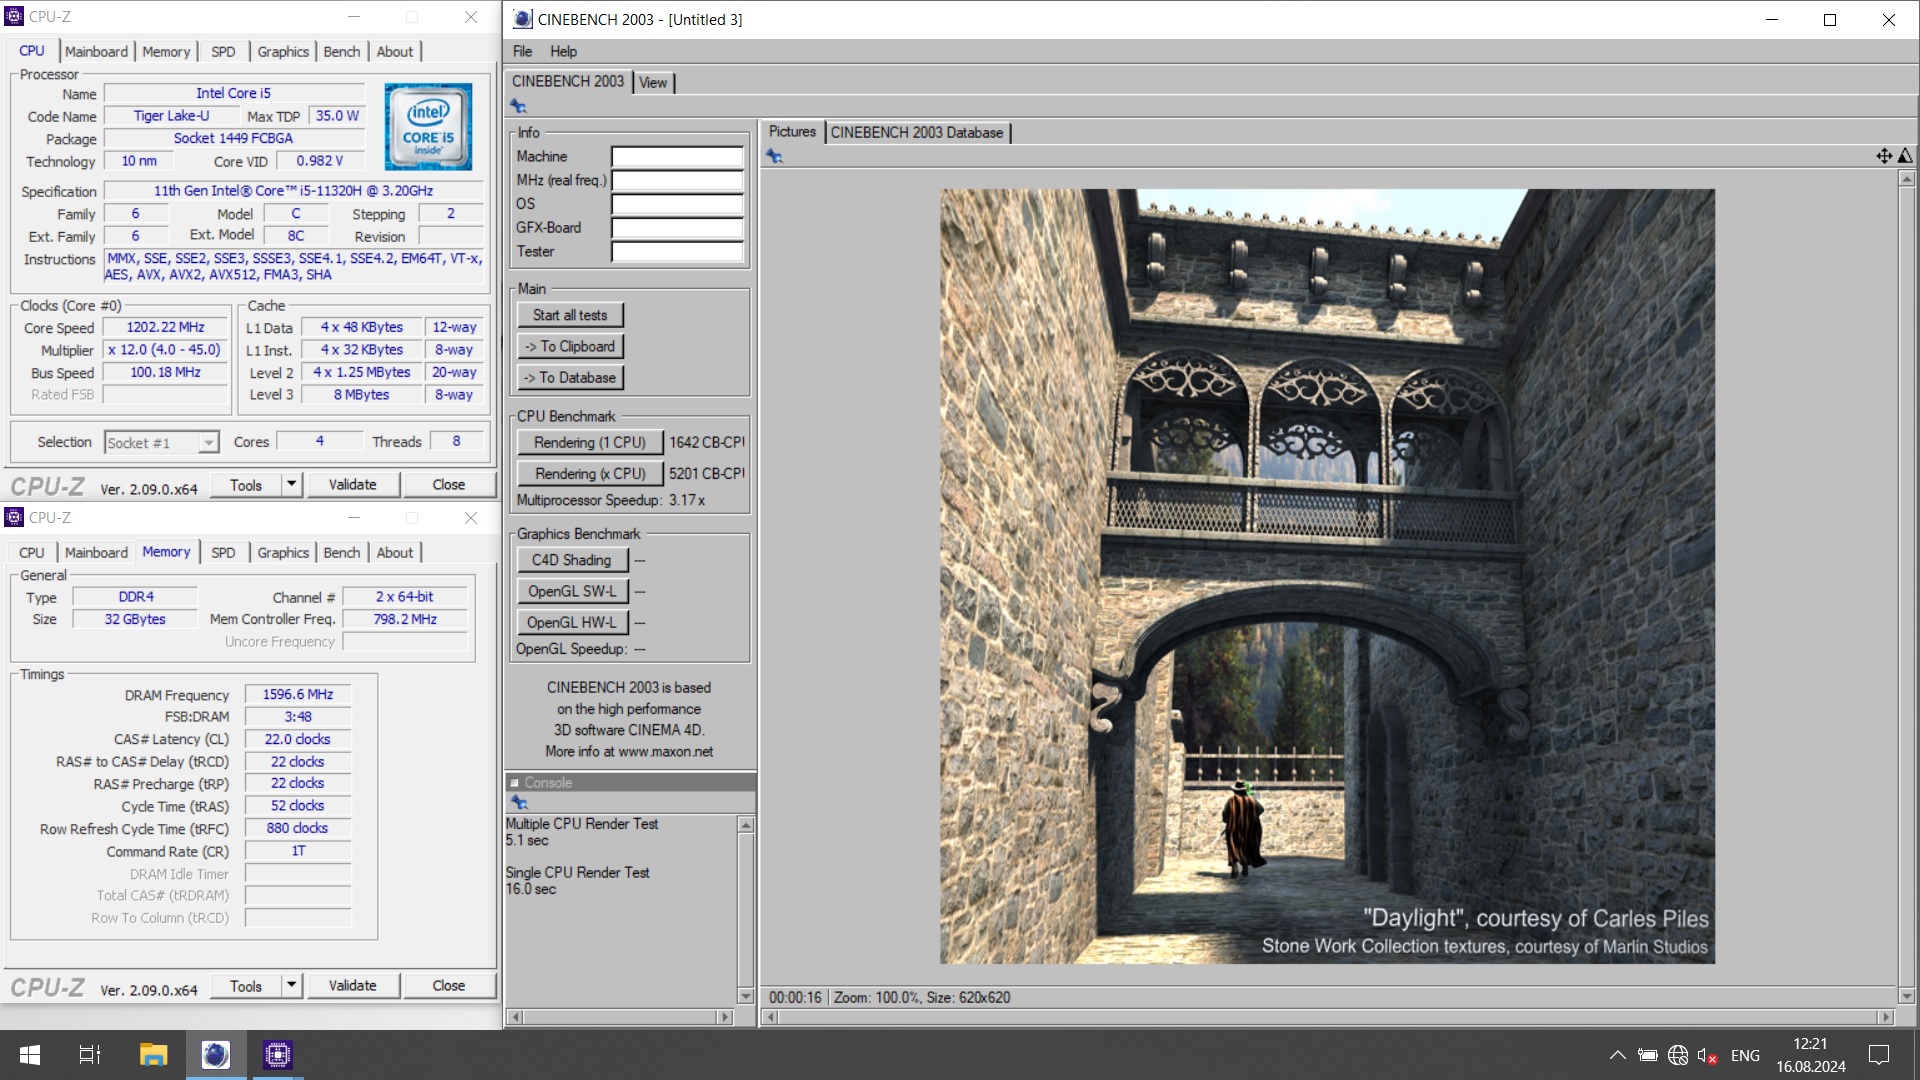Click the GFX-Board input field

tap(677, 228)
